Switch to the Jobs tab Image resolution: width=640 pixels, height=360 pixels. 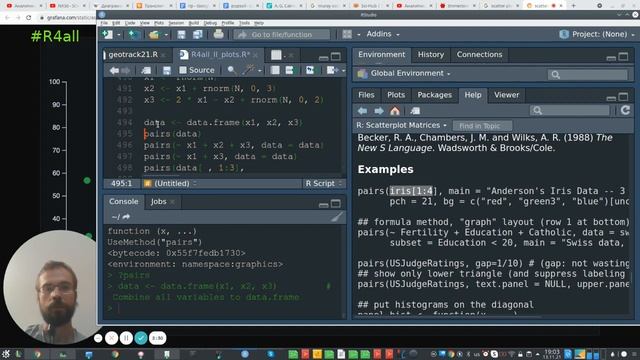[158, 202]
